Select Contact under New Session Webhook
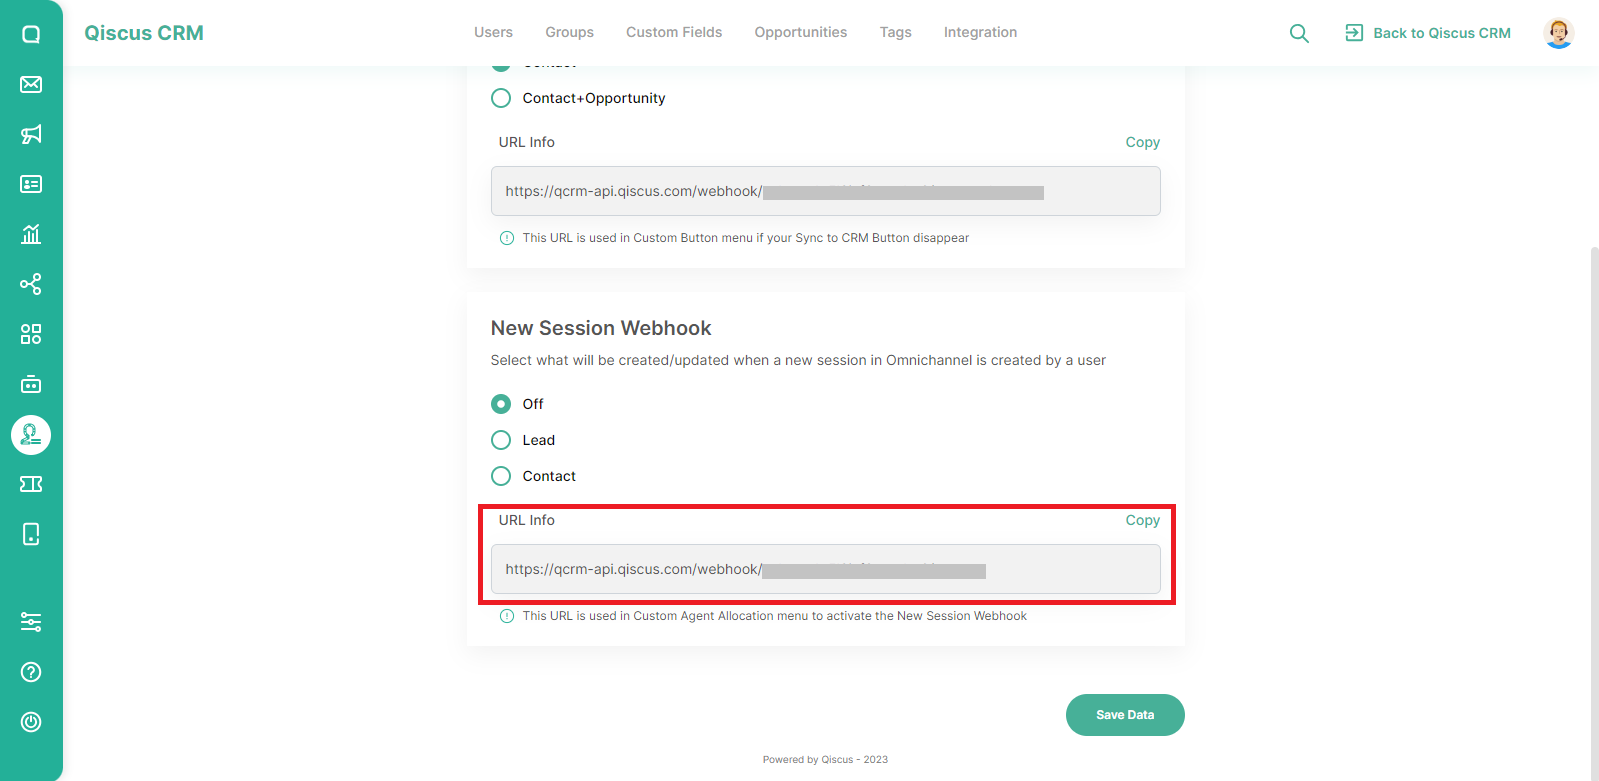Screen dimensions: 1599x781 (501, 476)
